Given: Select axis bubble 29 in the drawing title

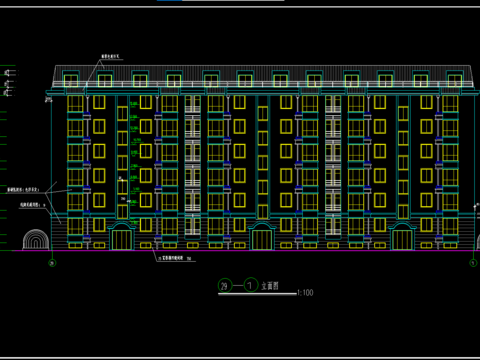Looking at the screenshot, I should [224, 286].
